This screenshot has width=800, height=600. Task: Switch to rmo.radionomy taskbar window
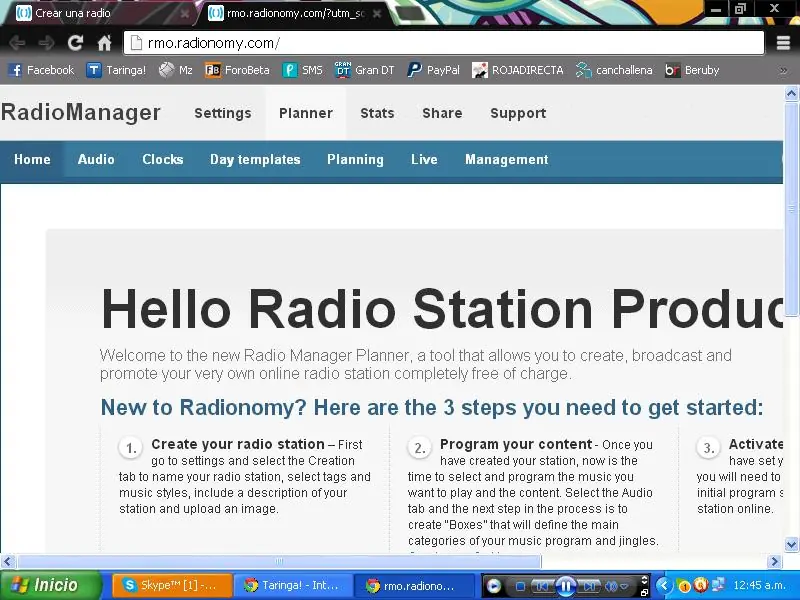pyautogui.click(x=412, y=585)
